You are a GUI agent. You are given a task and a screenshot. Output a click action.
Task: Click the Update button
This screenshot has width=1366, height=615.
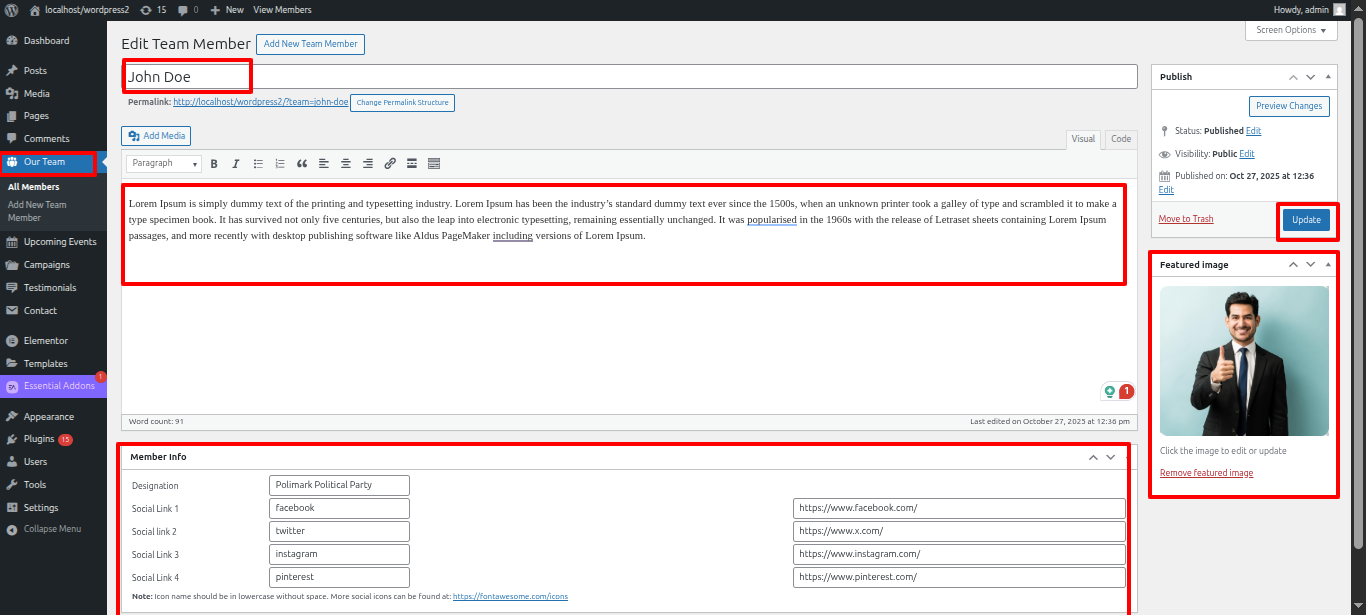(x=1306, y=220)
